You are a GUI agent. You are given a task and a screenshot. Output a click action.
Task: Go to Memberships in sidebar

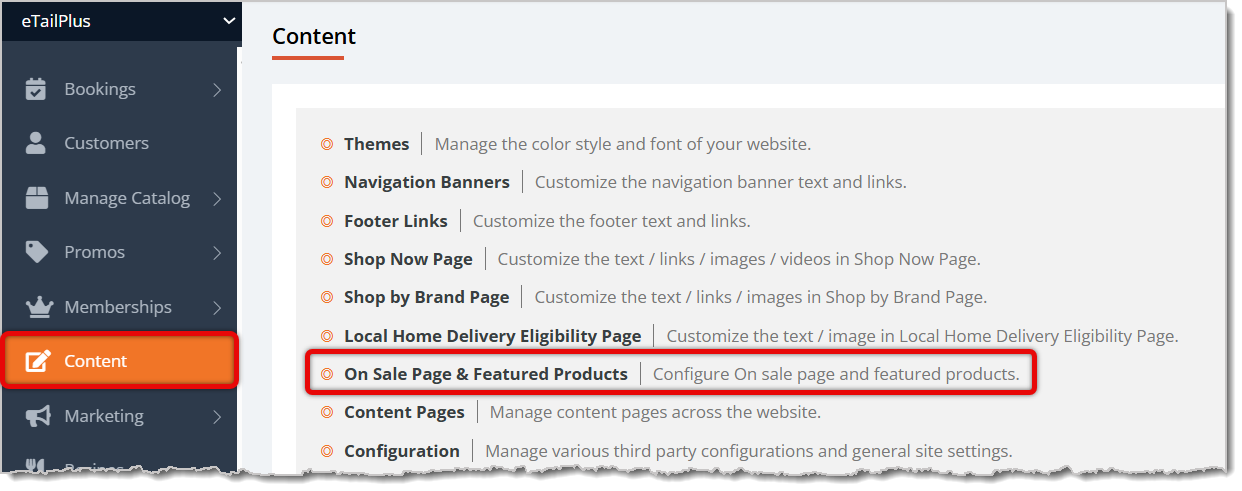[x=118, y=307]
